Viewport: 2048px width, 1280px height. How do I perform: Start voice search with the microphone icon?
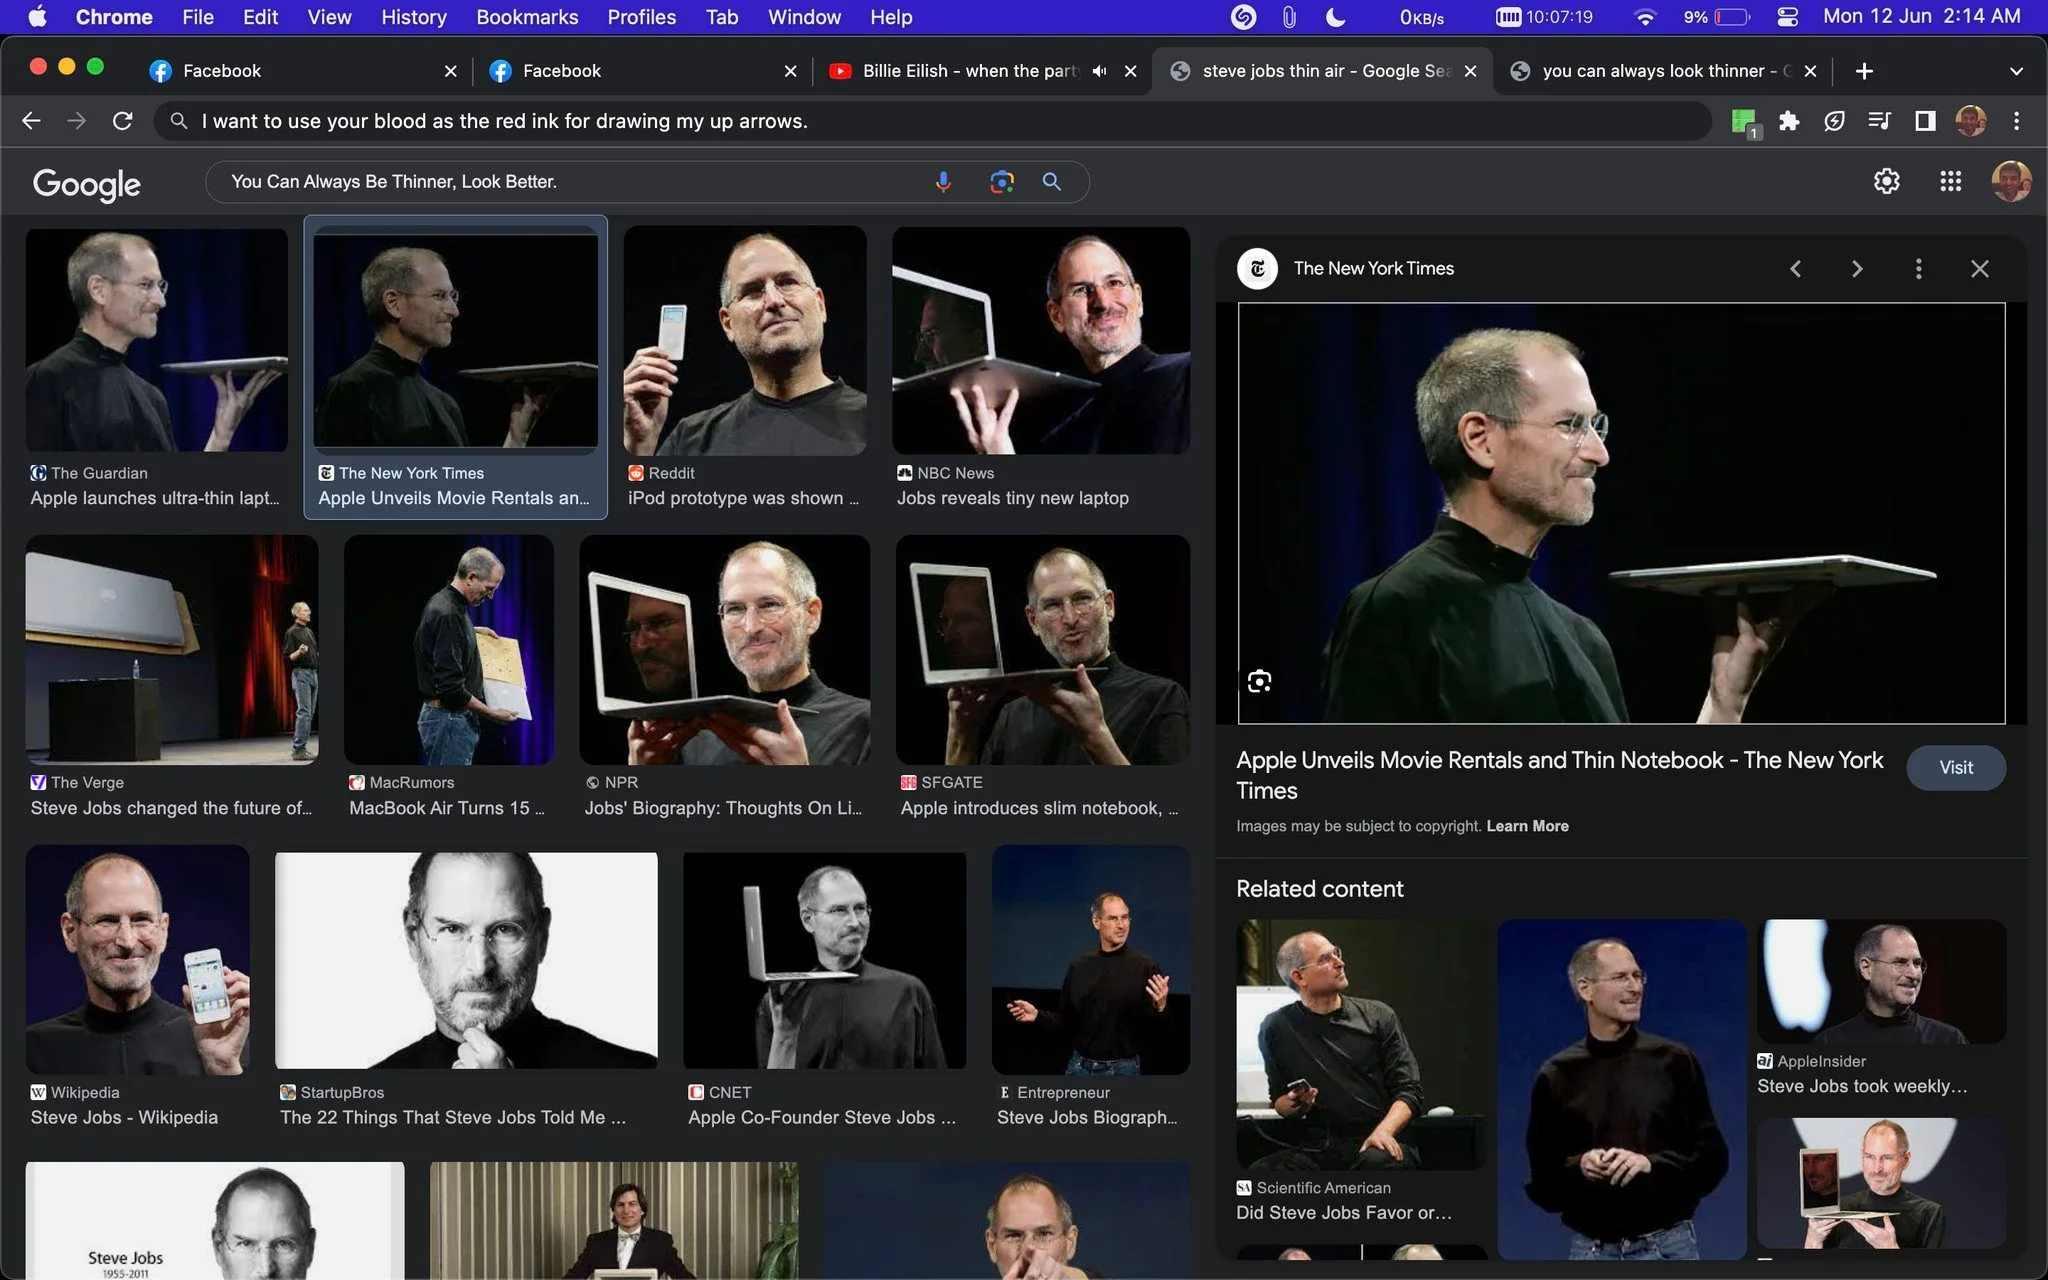click(x=943, y=182)
